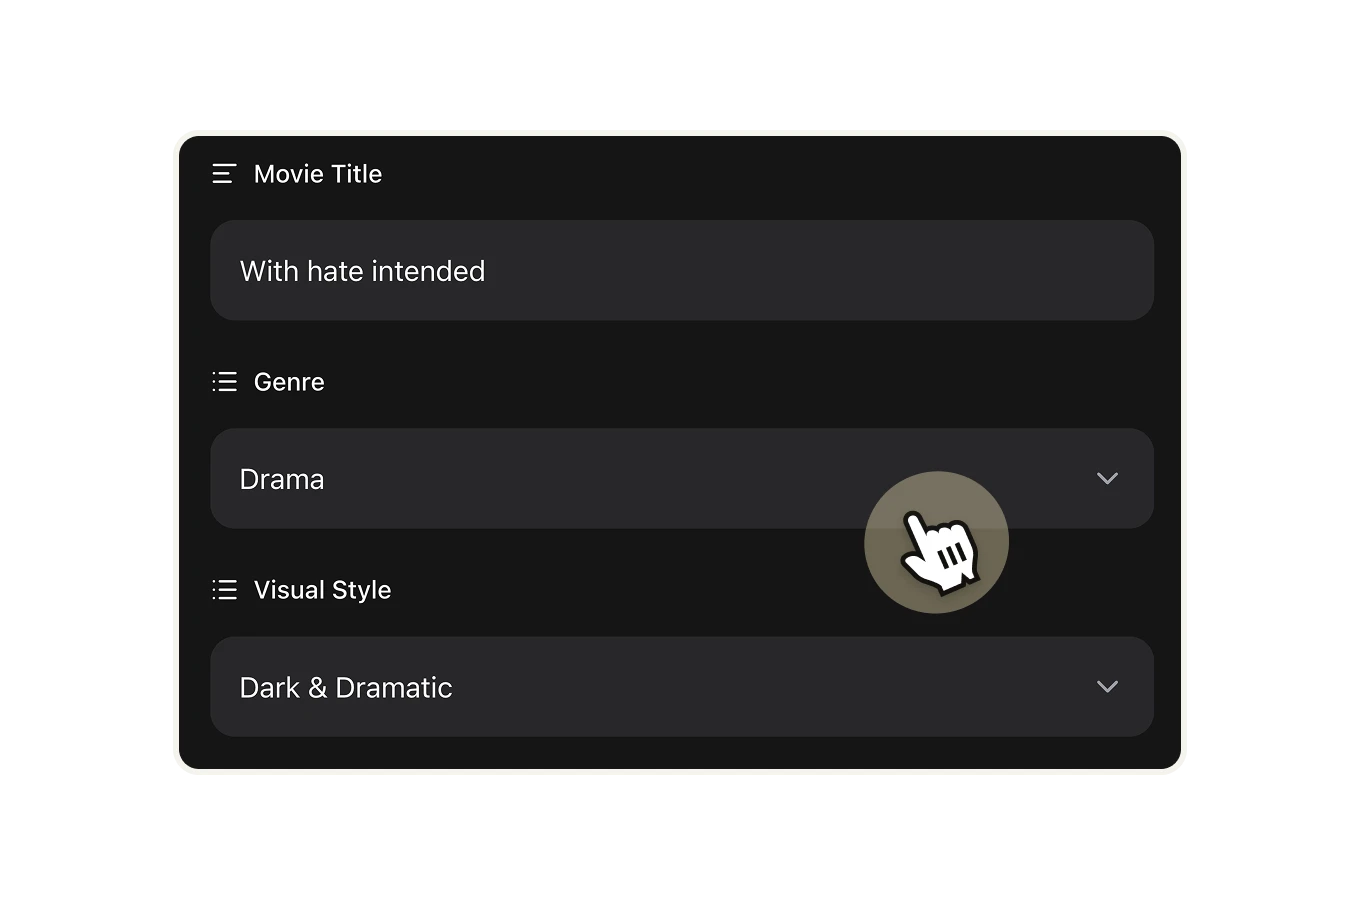Click the list icon beside Visual Style
This screenshot has width=1360, height=907.
224,590
